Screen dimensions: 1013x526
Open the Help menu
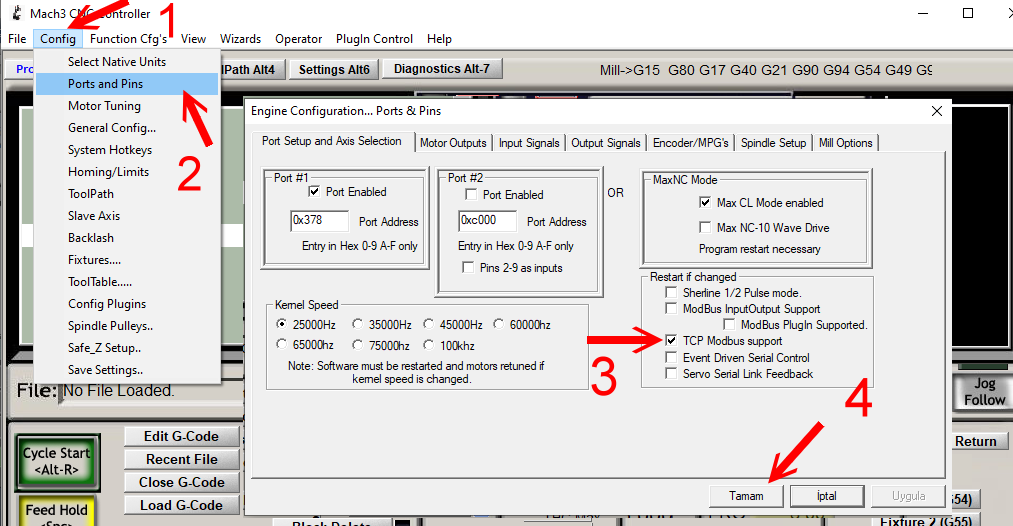click(x=439, y=39)
